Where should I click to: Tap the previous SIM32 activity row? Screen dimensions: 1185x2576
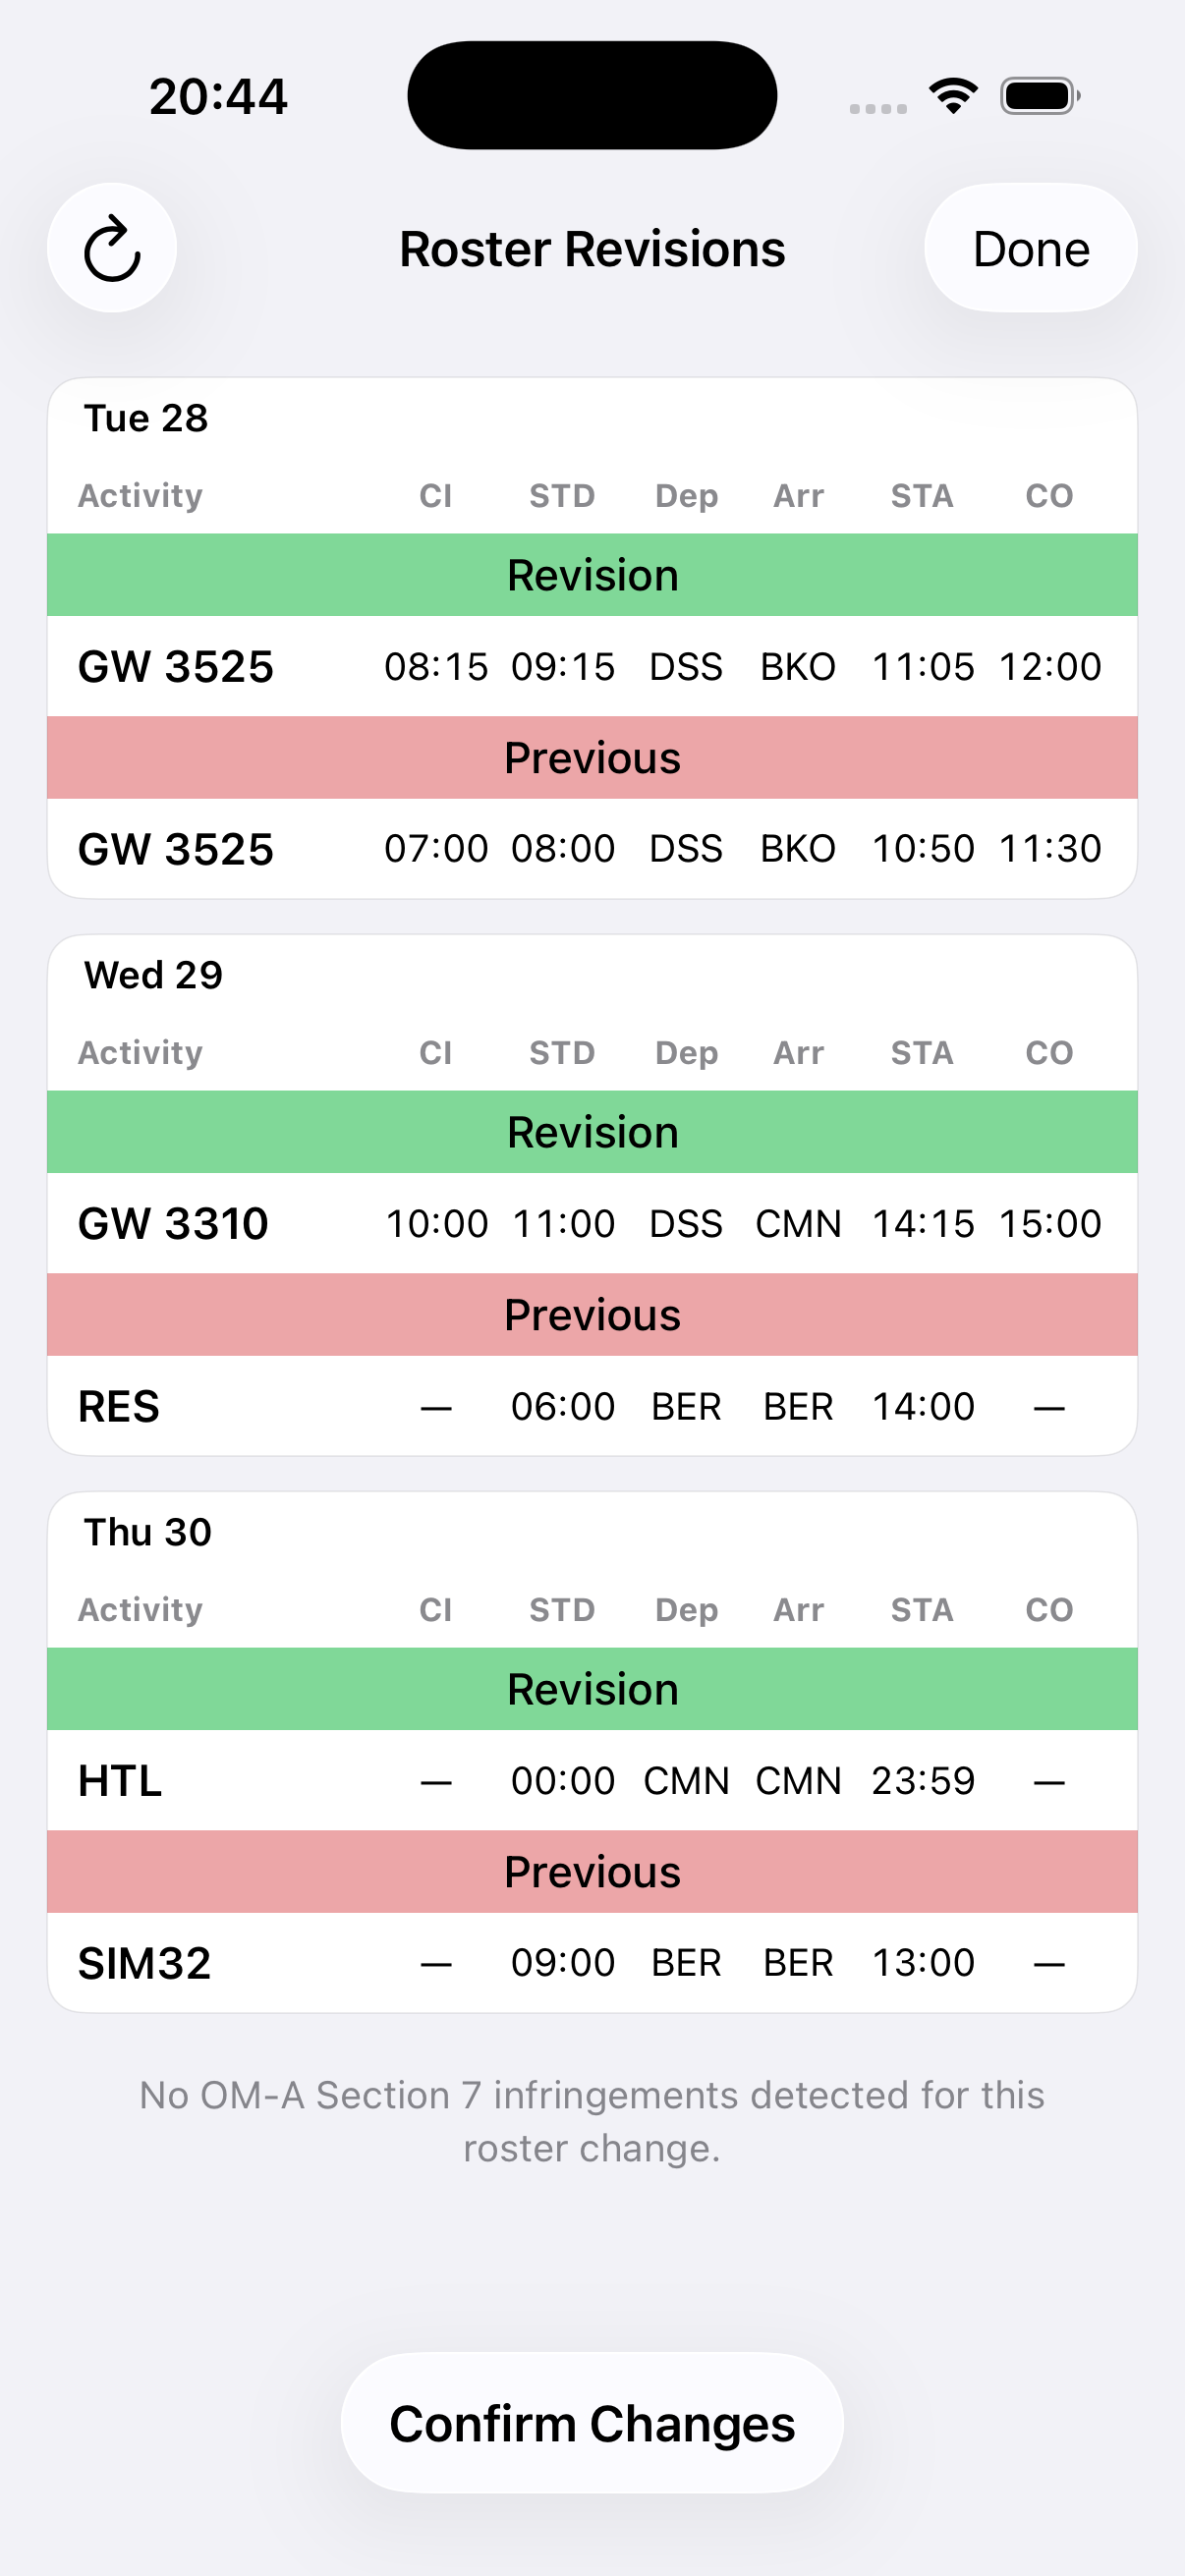(592, 1963)
